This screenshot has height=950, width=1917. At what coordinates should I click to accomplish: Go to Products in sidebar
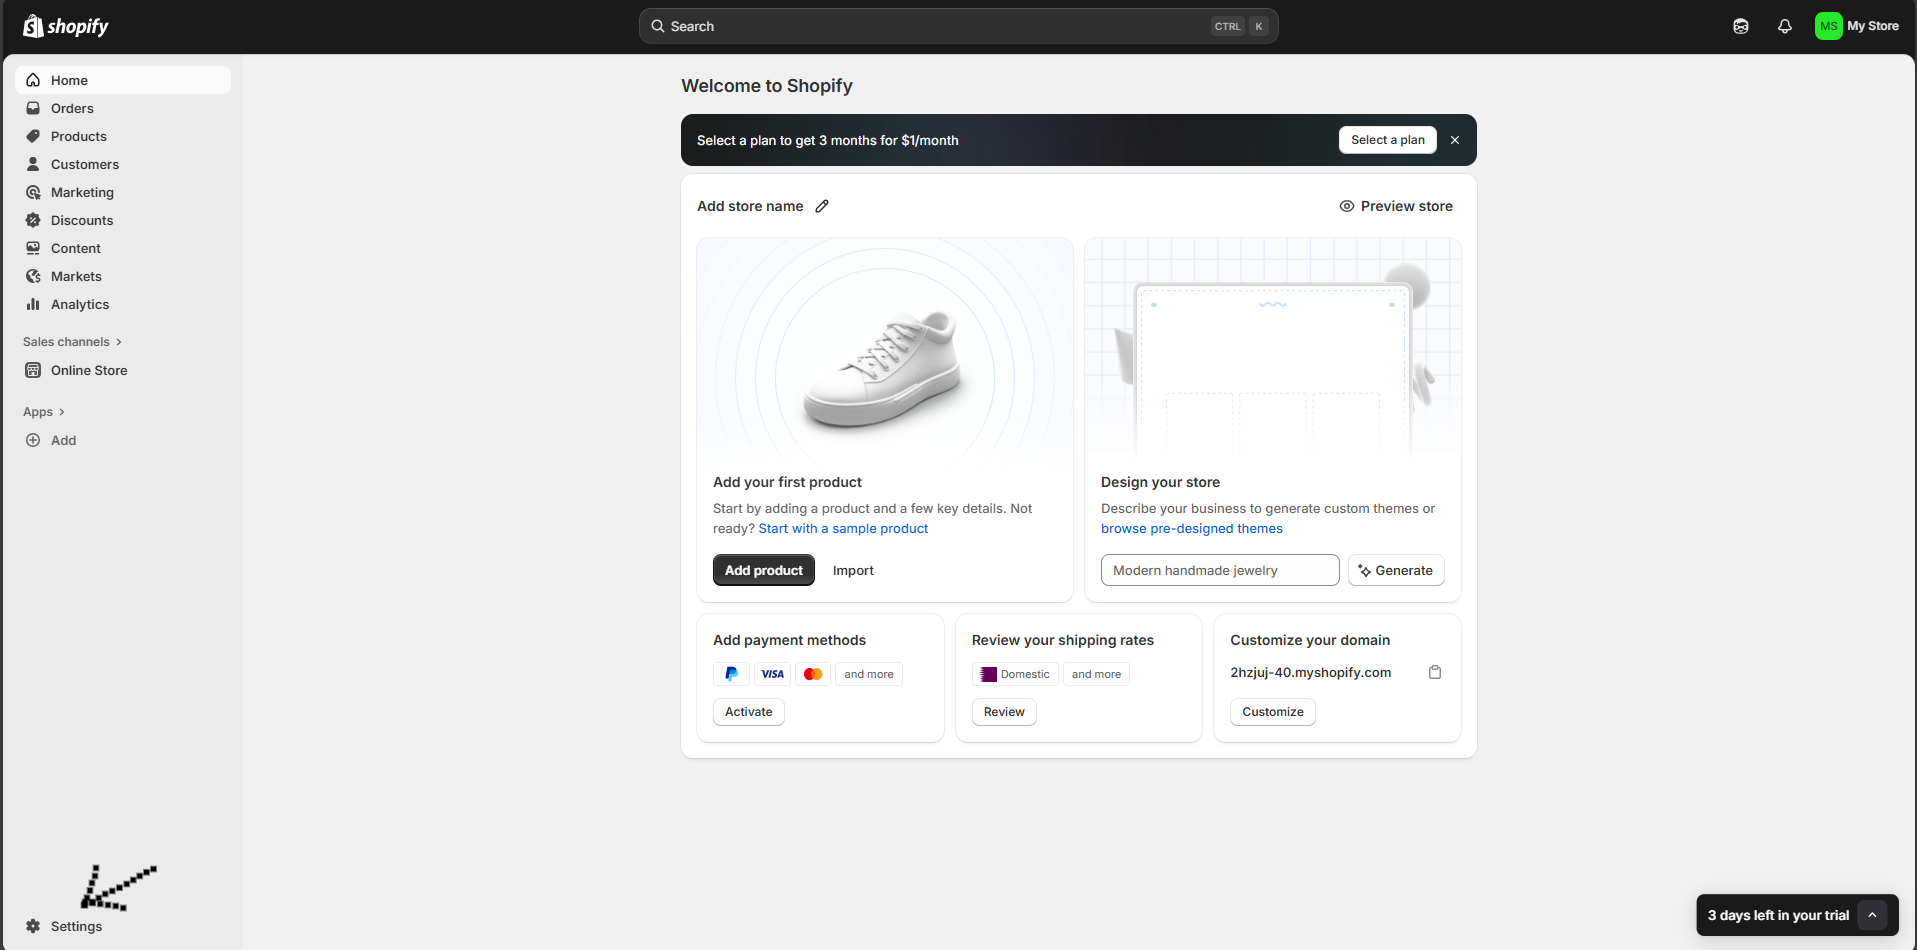pyautogui.click(x=123, y=136)
